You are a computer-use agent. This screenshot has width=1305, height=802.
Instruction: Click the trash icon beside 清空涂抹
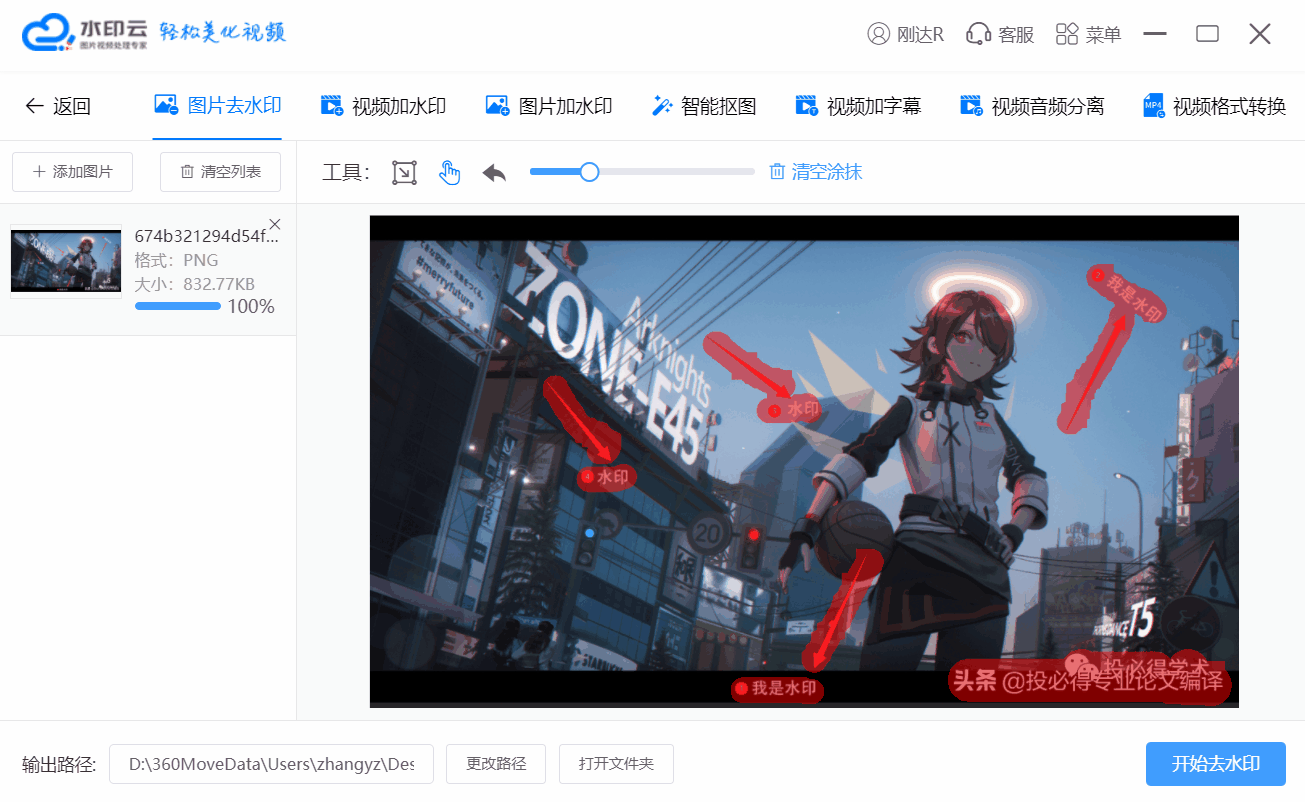pos(777,172)
